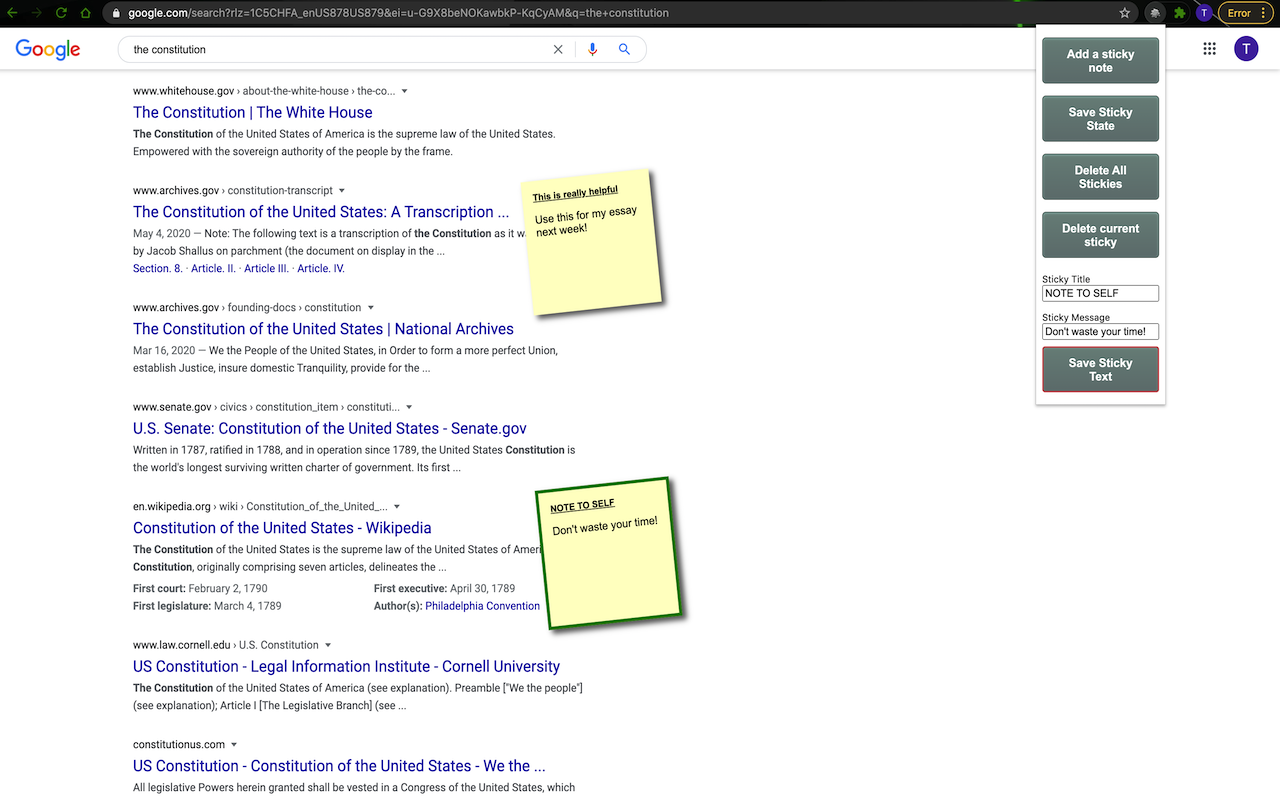
Task: Start voice search with microphone icon
Action: click(593, 49)
